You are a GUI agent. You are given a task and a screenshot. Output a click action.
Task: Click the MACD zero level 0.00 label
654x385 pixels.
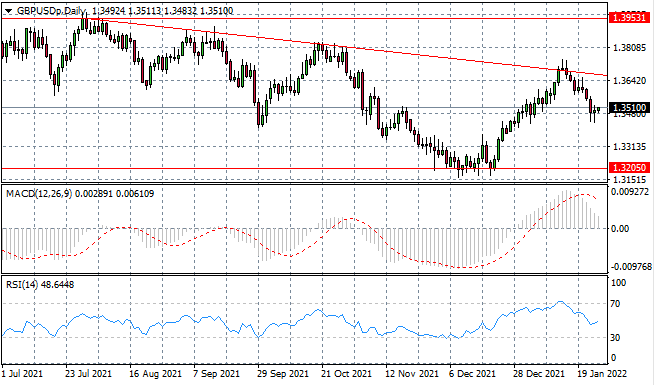click(620, 229)
